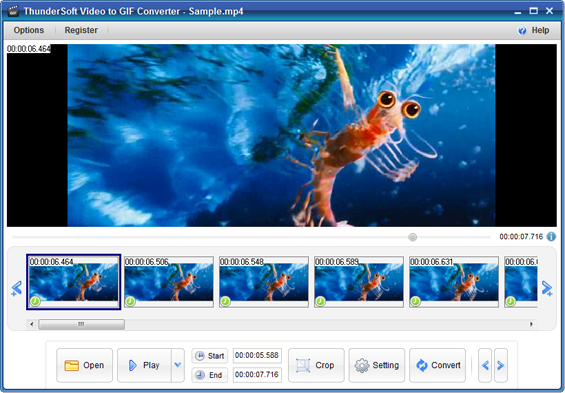565x393 pixels.
Task: Click the Open file button
Action: pyautogui.click(x=84, y=365)
